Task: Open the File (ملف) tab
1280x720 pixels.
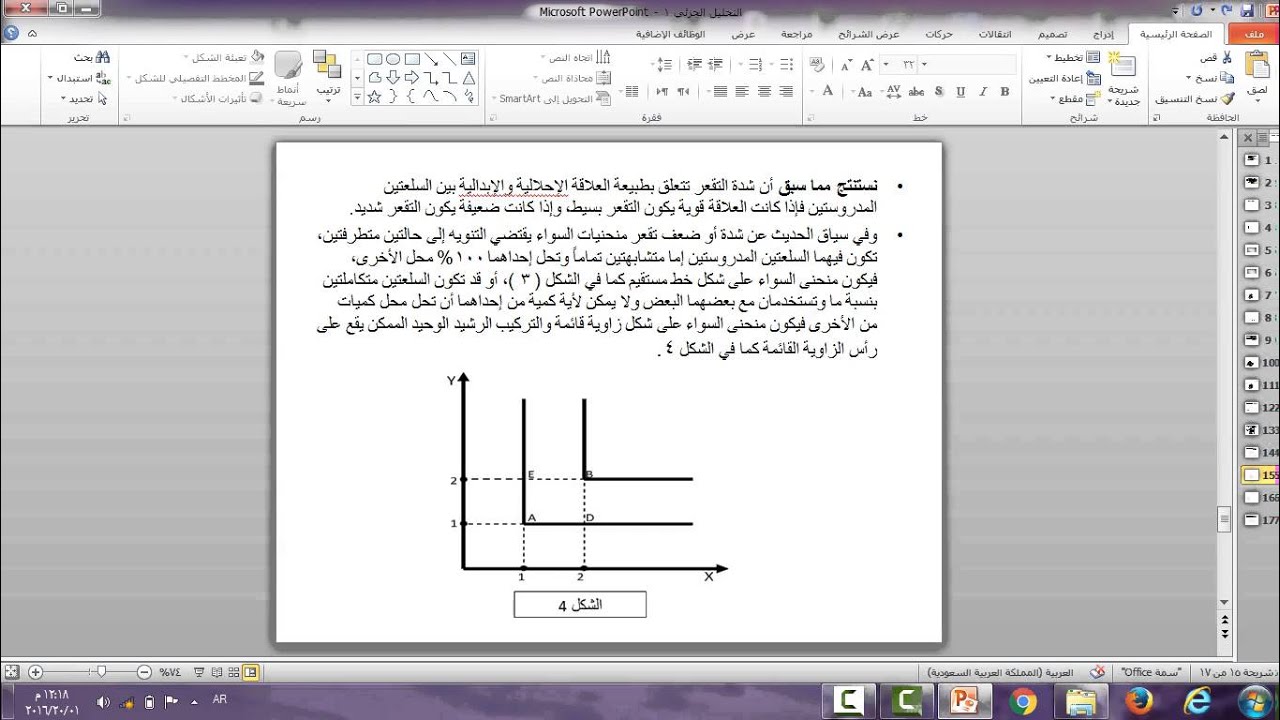Action: click(1256, 34)
